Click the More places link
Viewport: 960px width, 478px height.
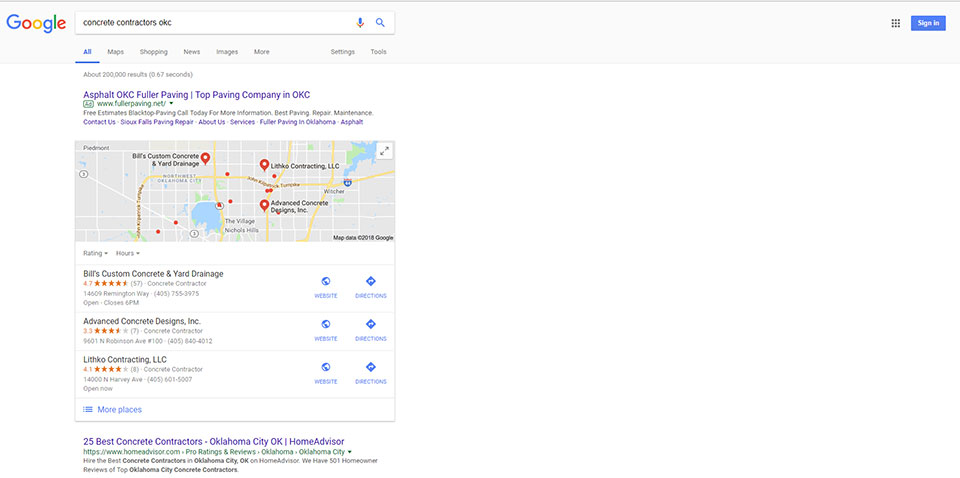pos(119,409)
